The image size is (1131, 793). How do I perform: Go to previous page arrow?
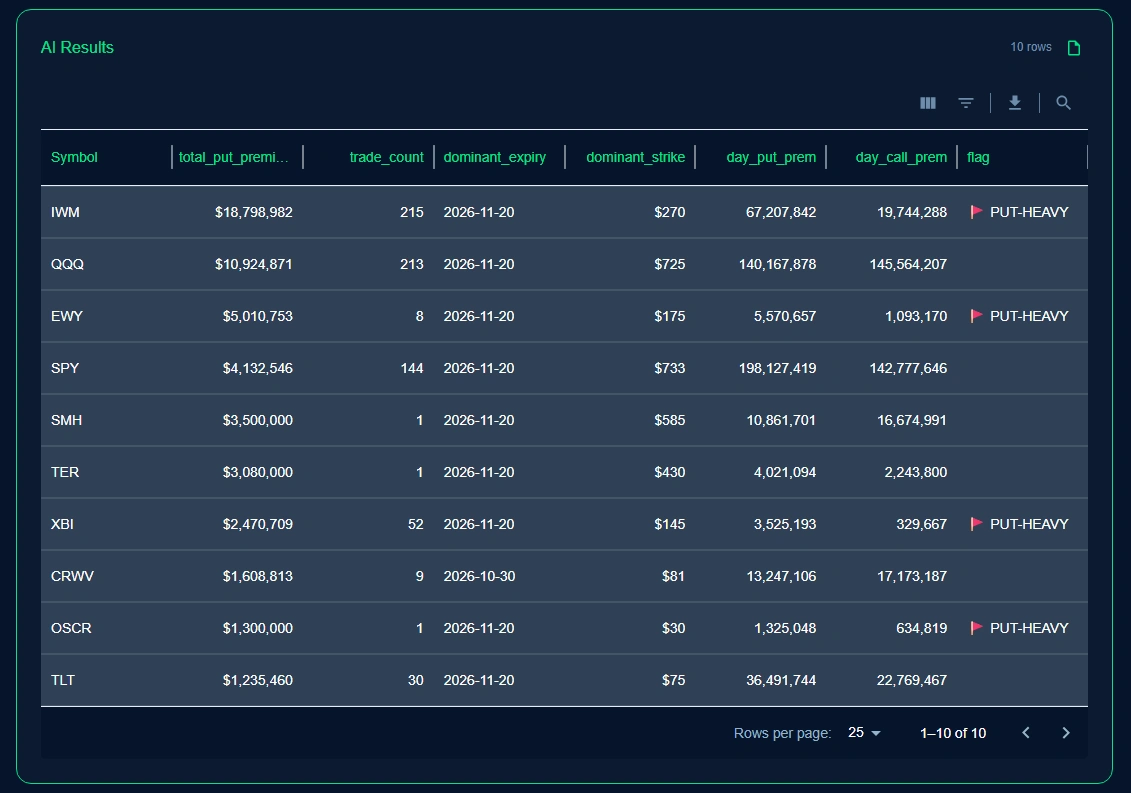pos(1026,733)
